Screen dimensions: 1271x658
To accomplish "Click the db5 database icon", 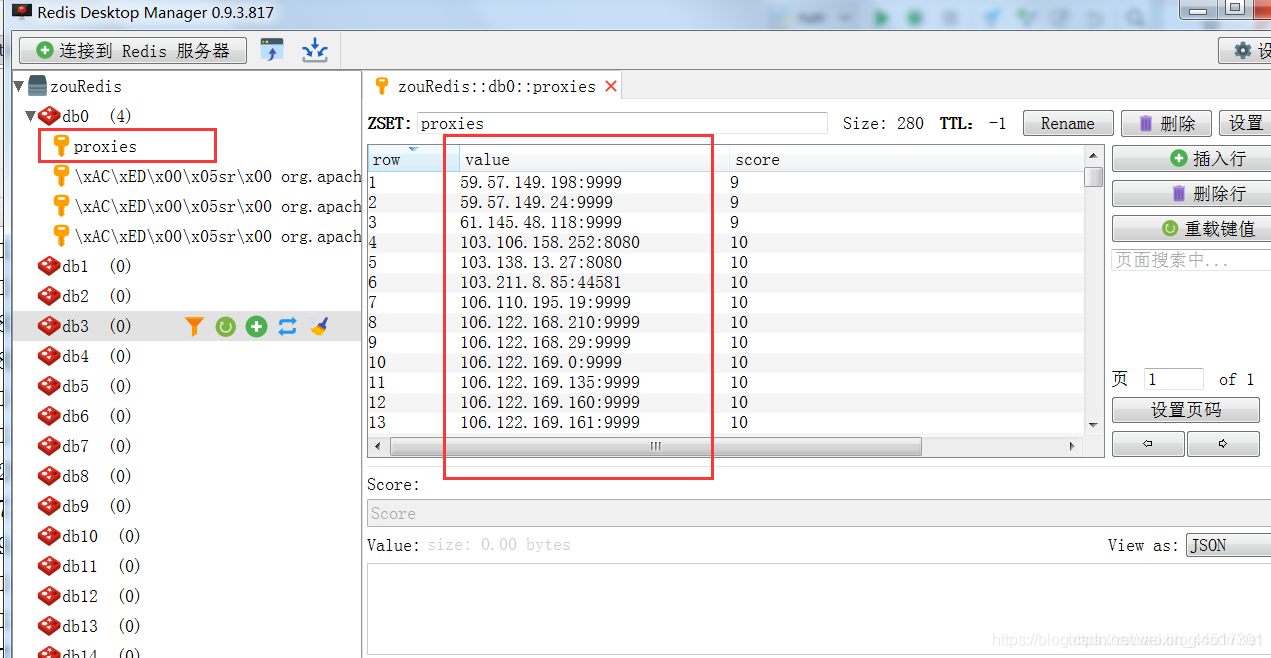I will click(x=49, y=386).
